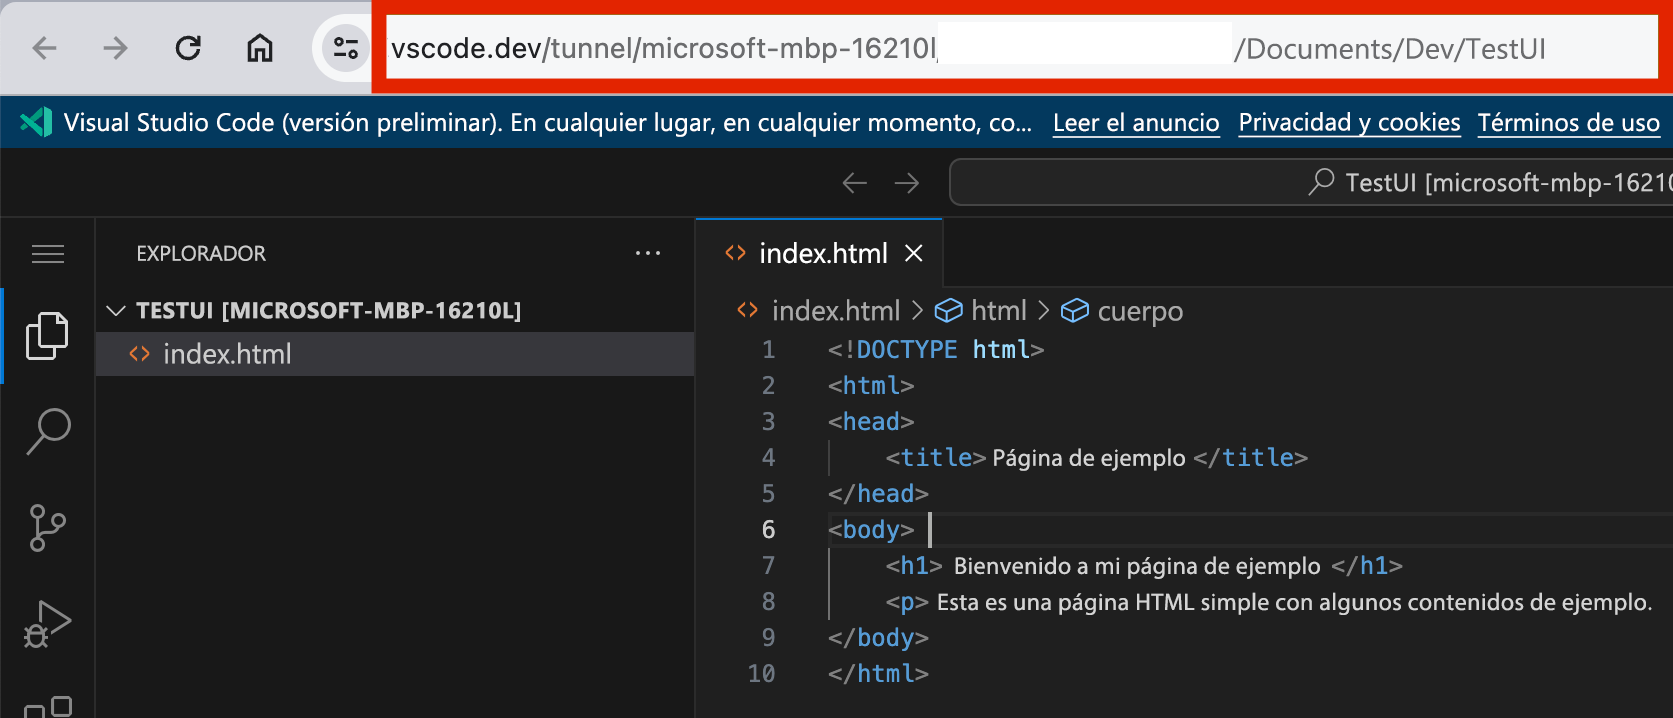This screenshot has width=1673, height=718.
Task: Select index.html in the explorer tree
Action: tap(395, 354)
